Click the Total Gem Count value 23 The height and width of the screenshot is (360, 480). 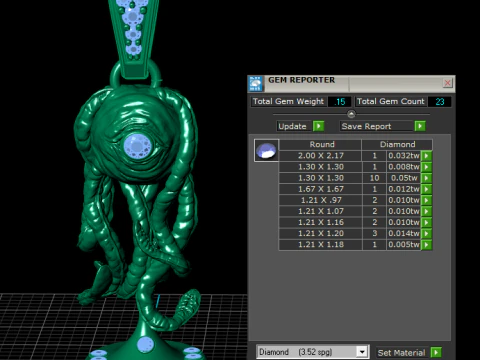pos(440,102)
